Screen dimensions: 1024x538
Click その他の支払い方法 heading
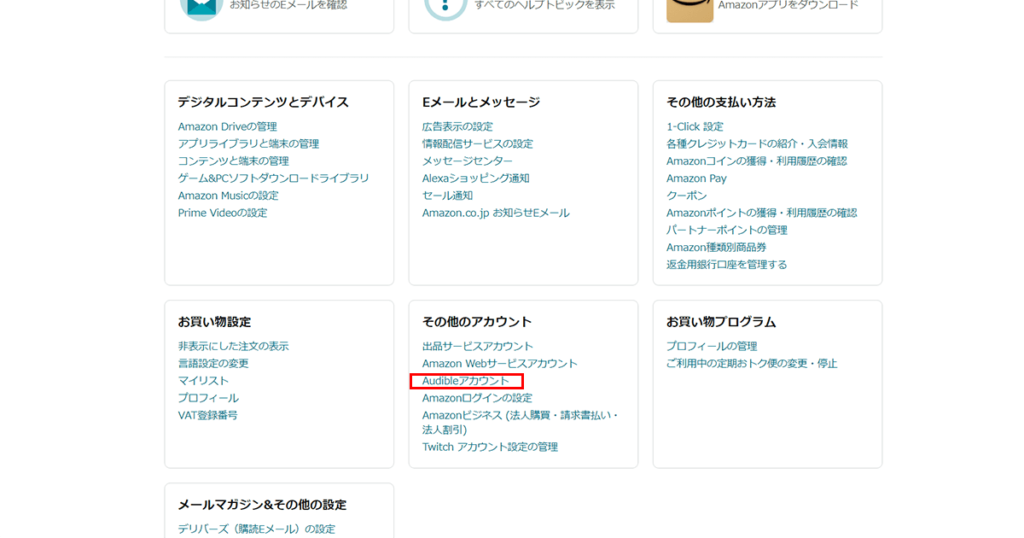click(721, 102)
